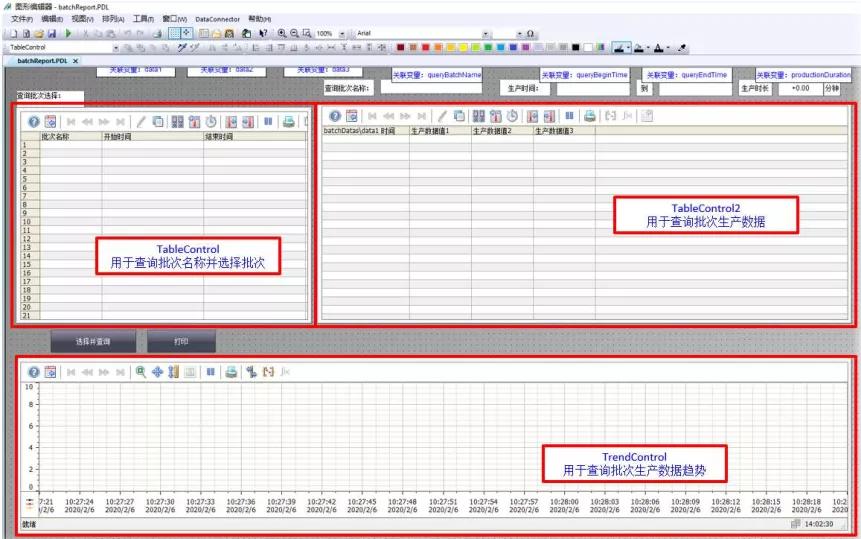The image size is (861, 539).
Task: Click the input field beside 查询批次名称
Action: click(431, 88)
